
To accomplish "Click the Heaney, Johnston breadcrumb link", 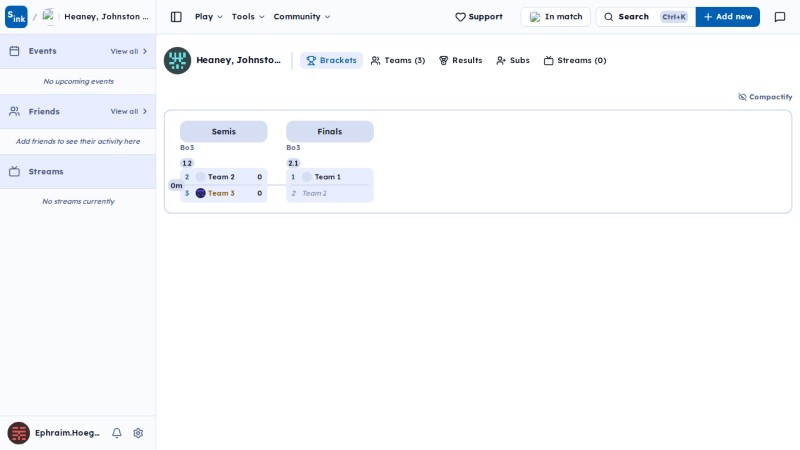I will (x=106, y=16).
